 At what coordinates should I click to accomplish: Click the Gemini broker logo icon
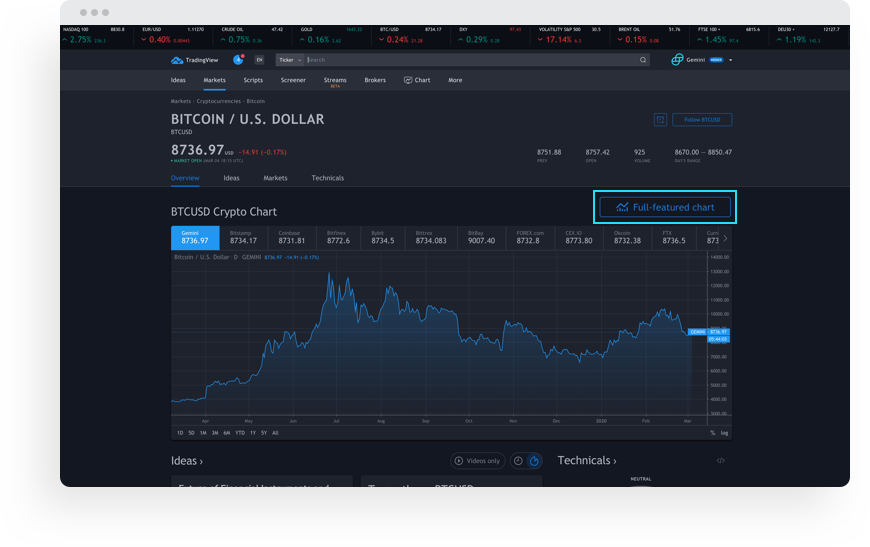[x=677, y=60]
